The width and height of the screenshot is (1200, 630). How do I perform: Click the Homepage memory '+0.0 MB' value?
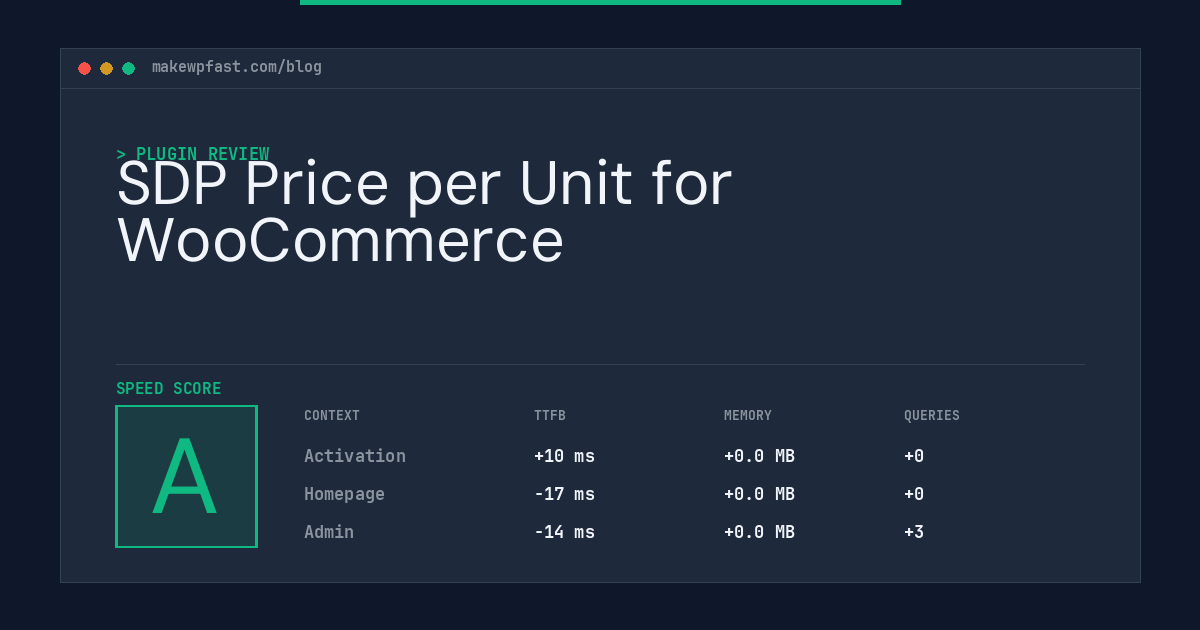759,494
